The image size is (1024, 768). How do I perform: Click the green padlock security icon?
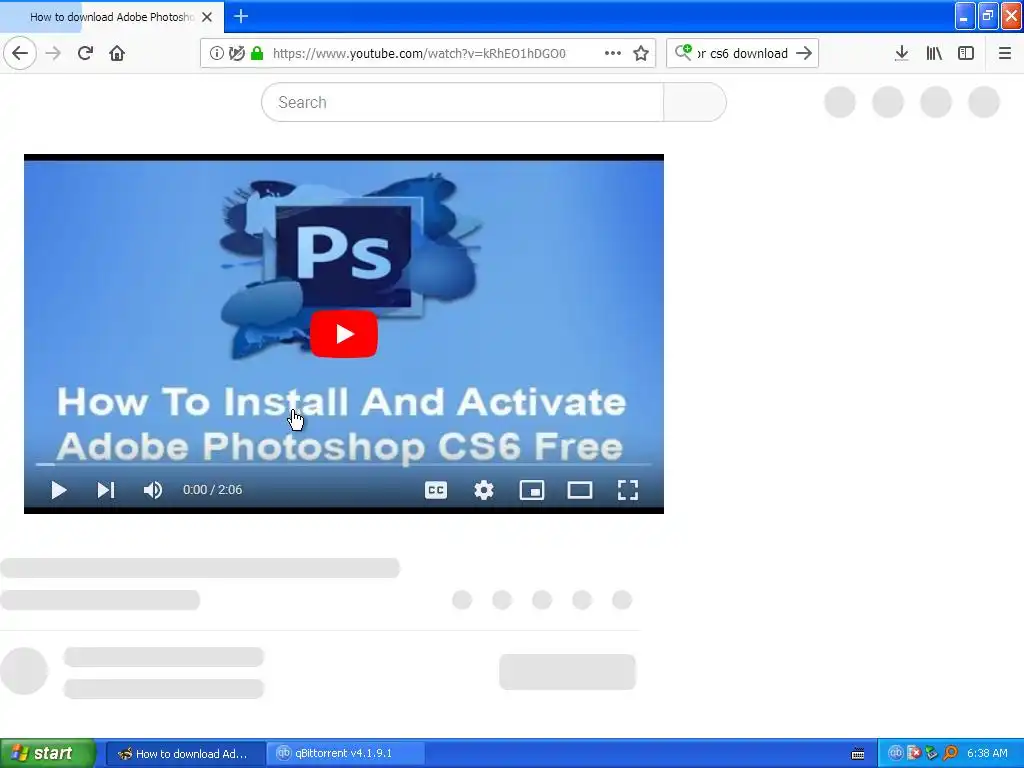[x=257, y=53]
